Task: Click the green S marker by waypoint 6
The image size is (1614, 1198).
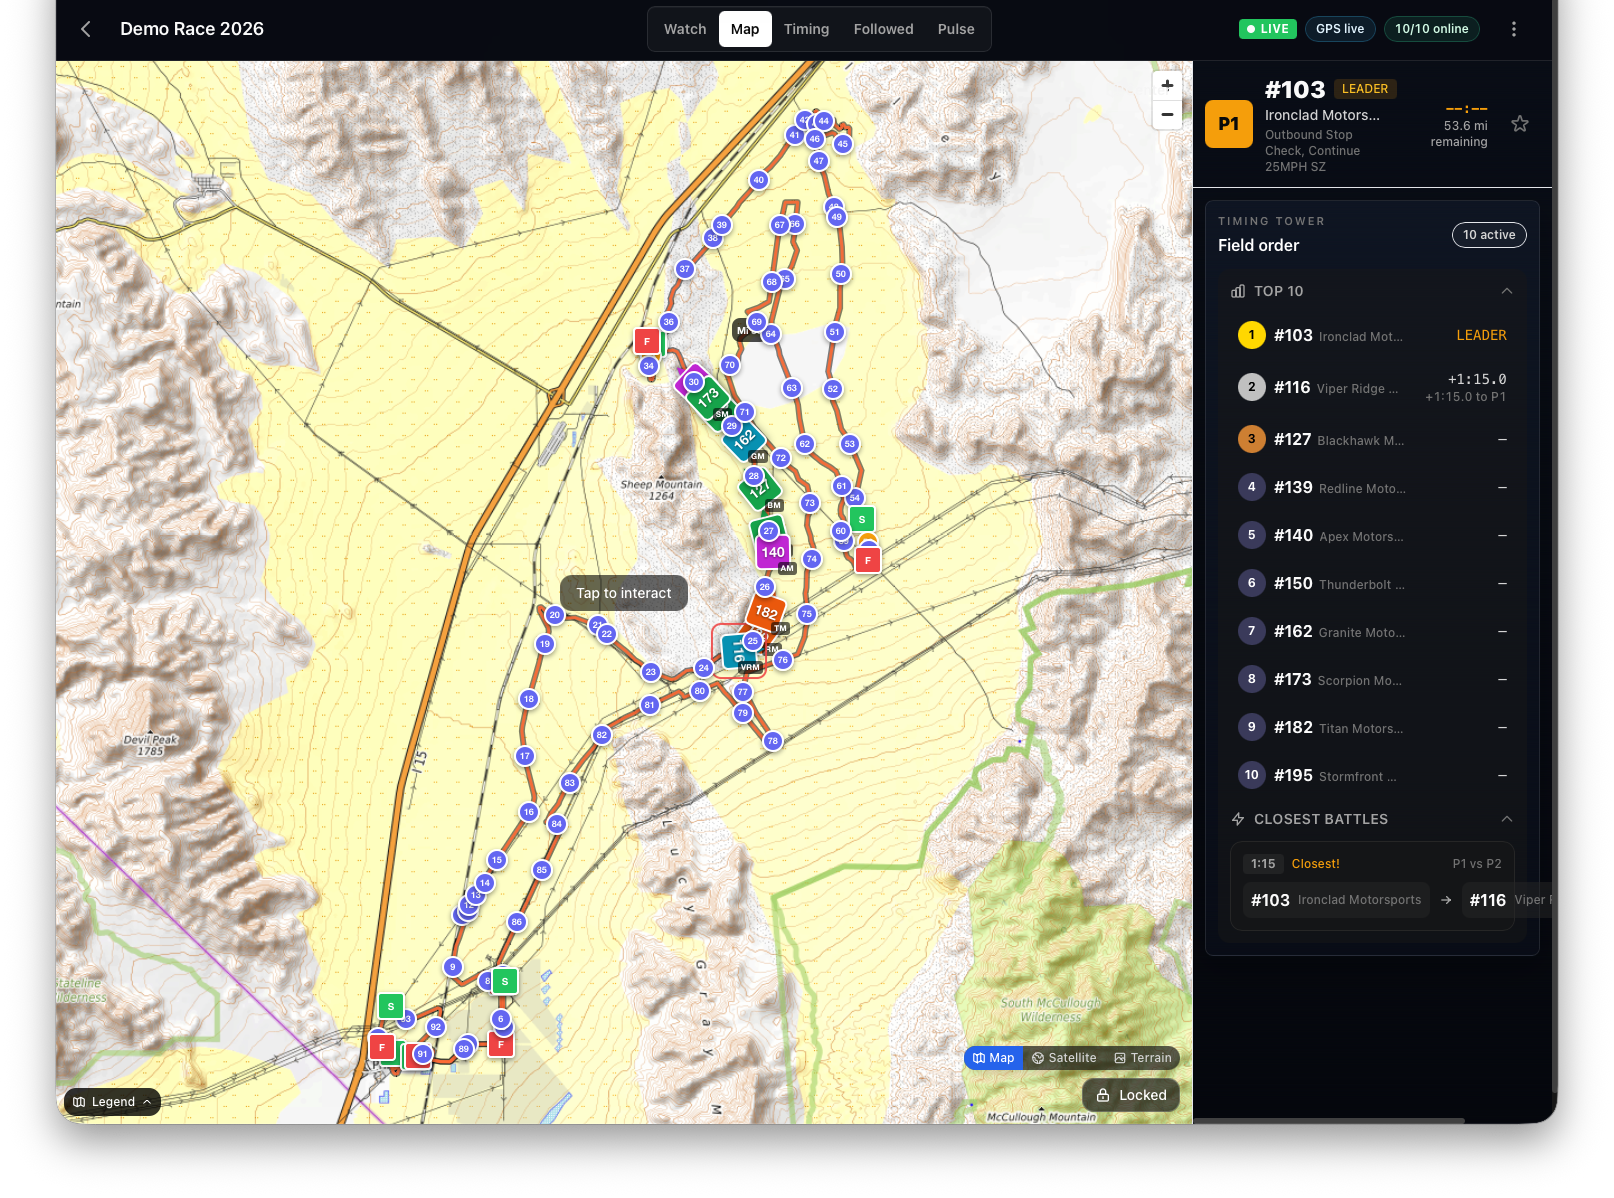Action: [505, 982]
